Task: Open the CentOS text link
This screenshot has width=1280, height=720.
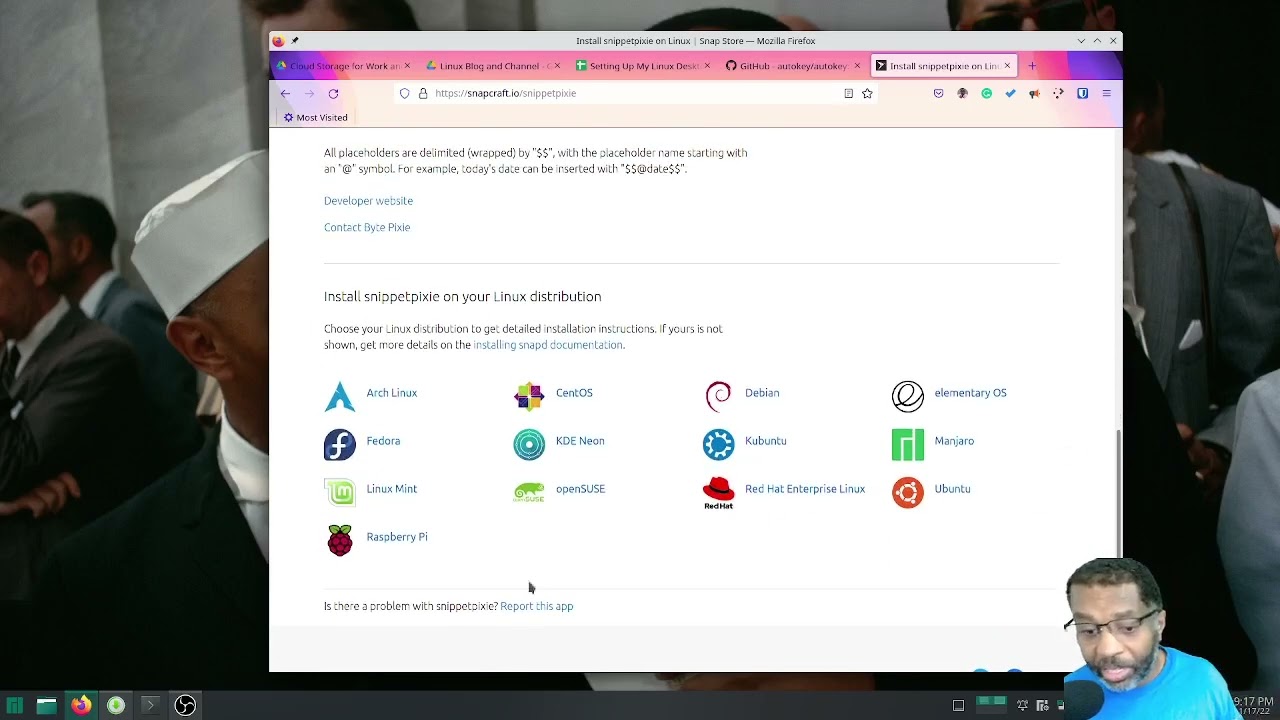Action: [x=574, y=393]
